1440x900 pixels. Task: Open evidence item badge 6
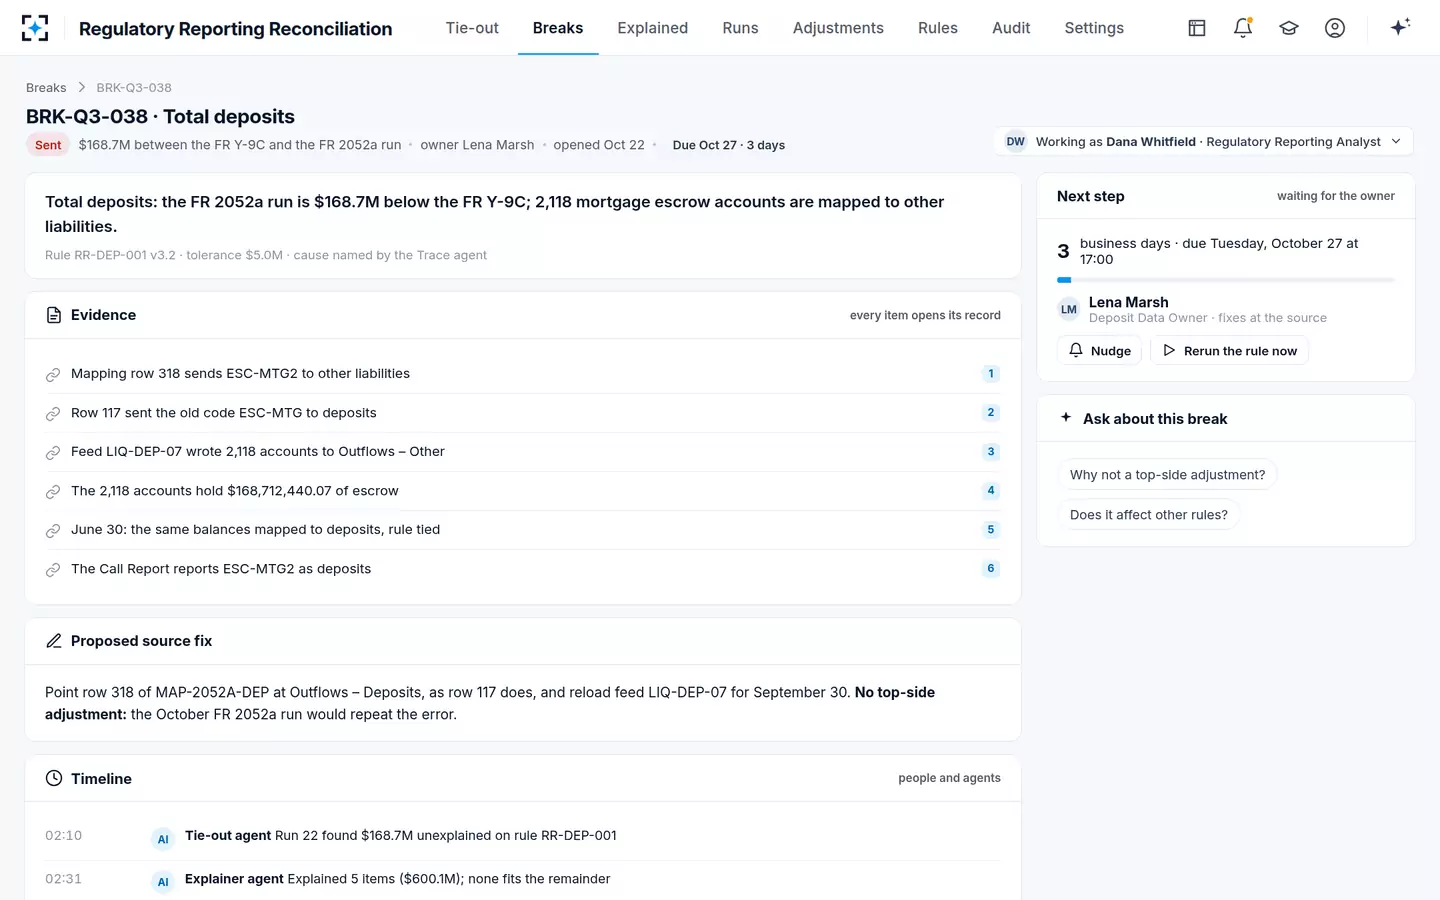(x=991, y=569)
